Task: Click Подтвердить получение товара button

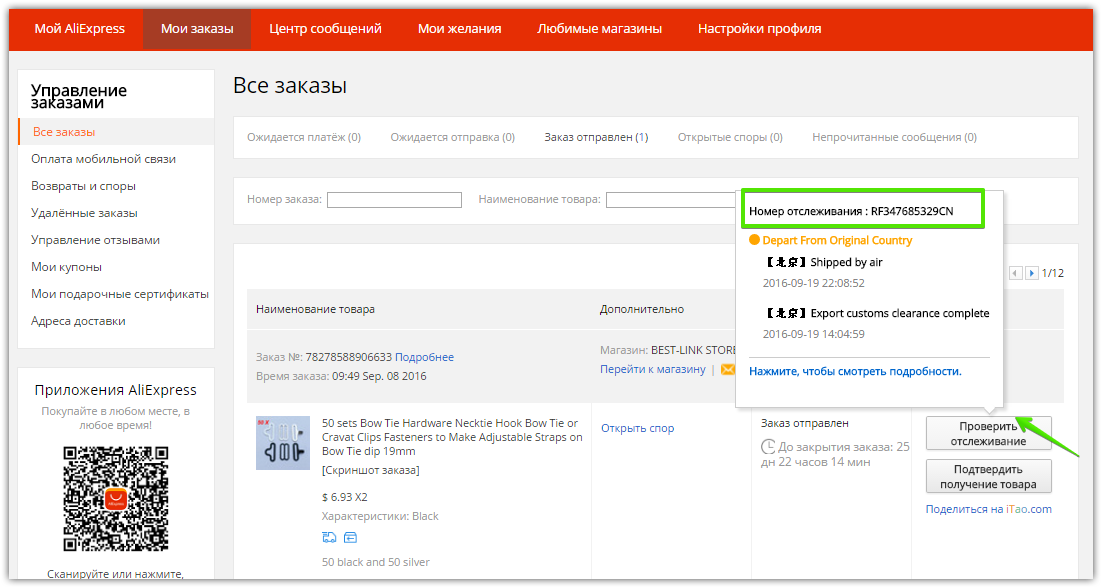Action: coord(988,476)
